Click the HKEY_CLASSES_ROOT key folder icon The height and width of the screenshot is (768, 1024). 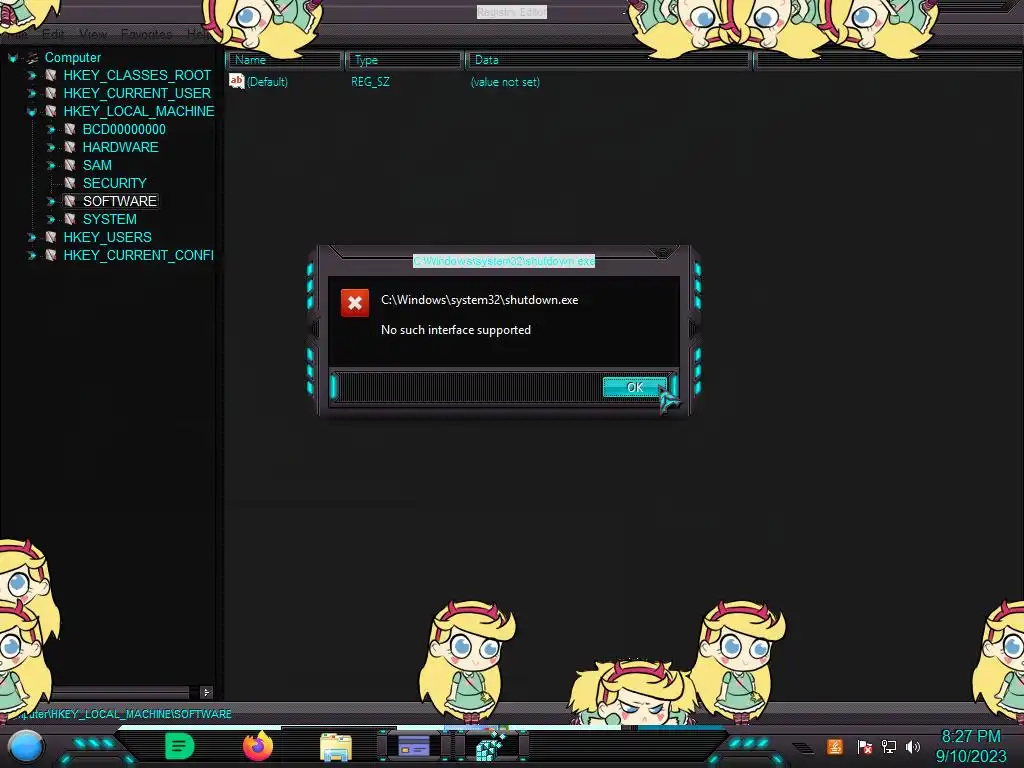click(50, 75)
